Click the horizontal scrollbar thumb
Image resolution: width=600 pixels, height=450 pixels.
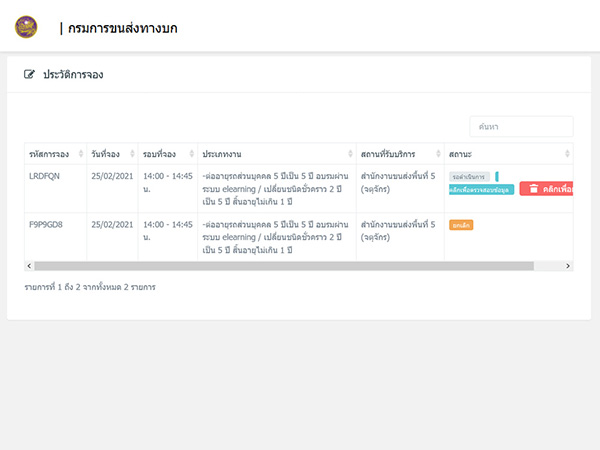[x=284, y=266]
